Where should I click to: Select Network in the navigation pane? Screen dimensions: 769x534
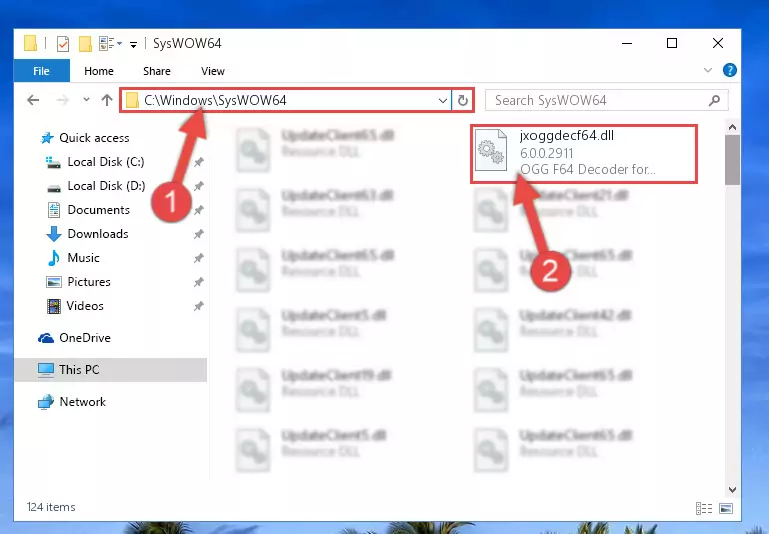pyautogui.click(x=82, y=402)
